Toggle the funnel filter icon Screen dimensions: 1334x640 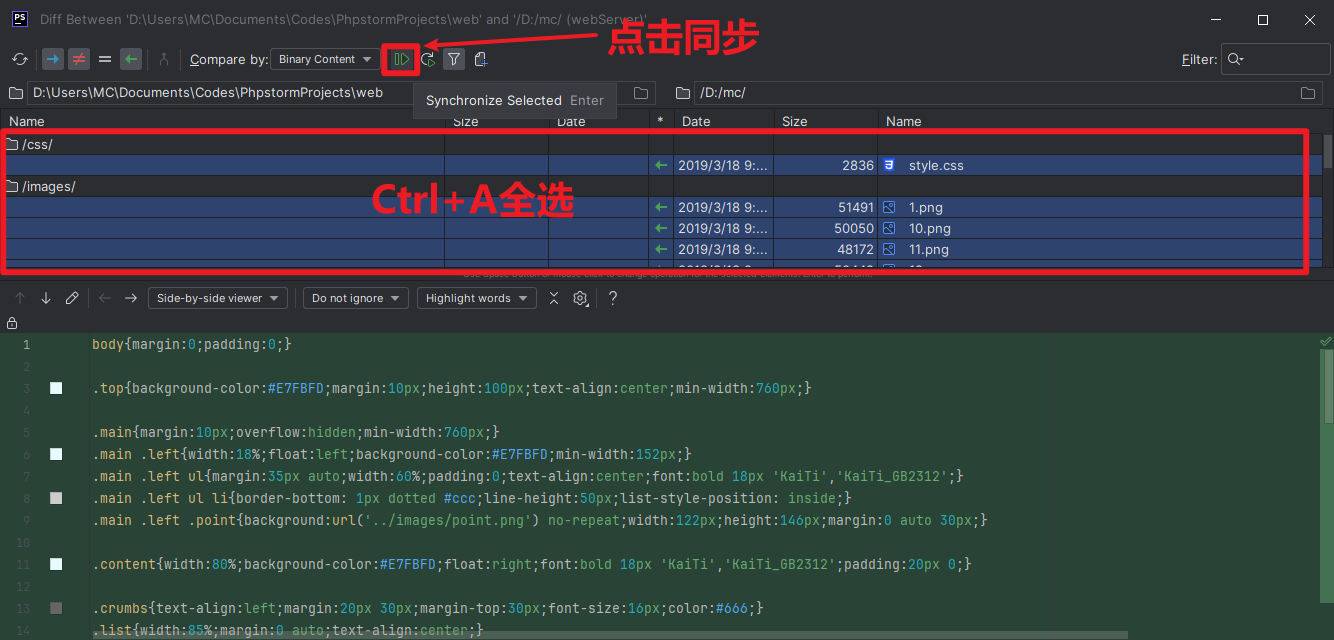(x=454, y=59)
